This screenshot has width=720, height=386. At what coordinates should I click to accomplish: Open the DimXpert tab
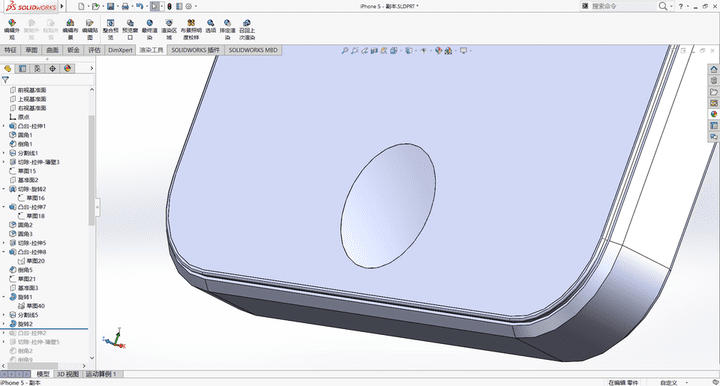click(x=120, y=50)
